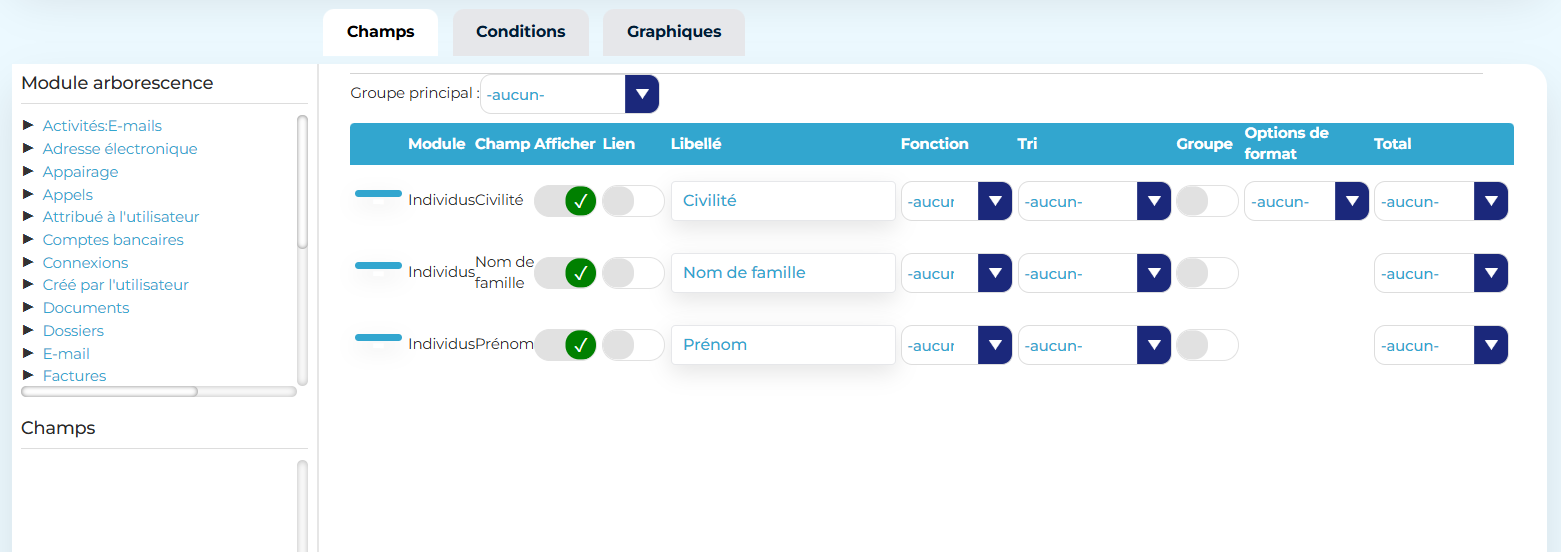Viewport: 1561px width, 552px height.
Task: Turn on Groupe toggle for Prénom row
Action: click(x=1207, y=345)
